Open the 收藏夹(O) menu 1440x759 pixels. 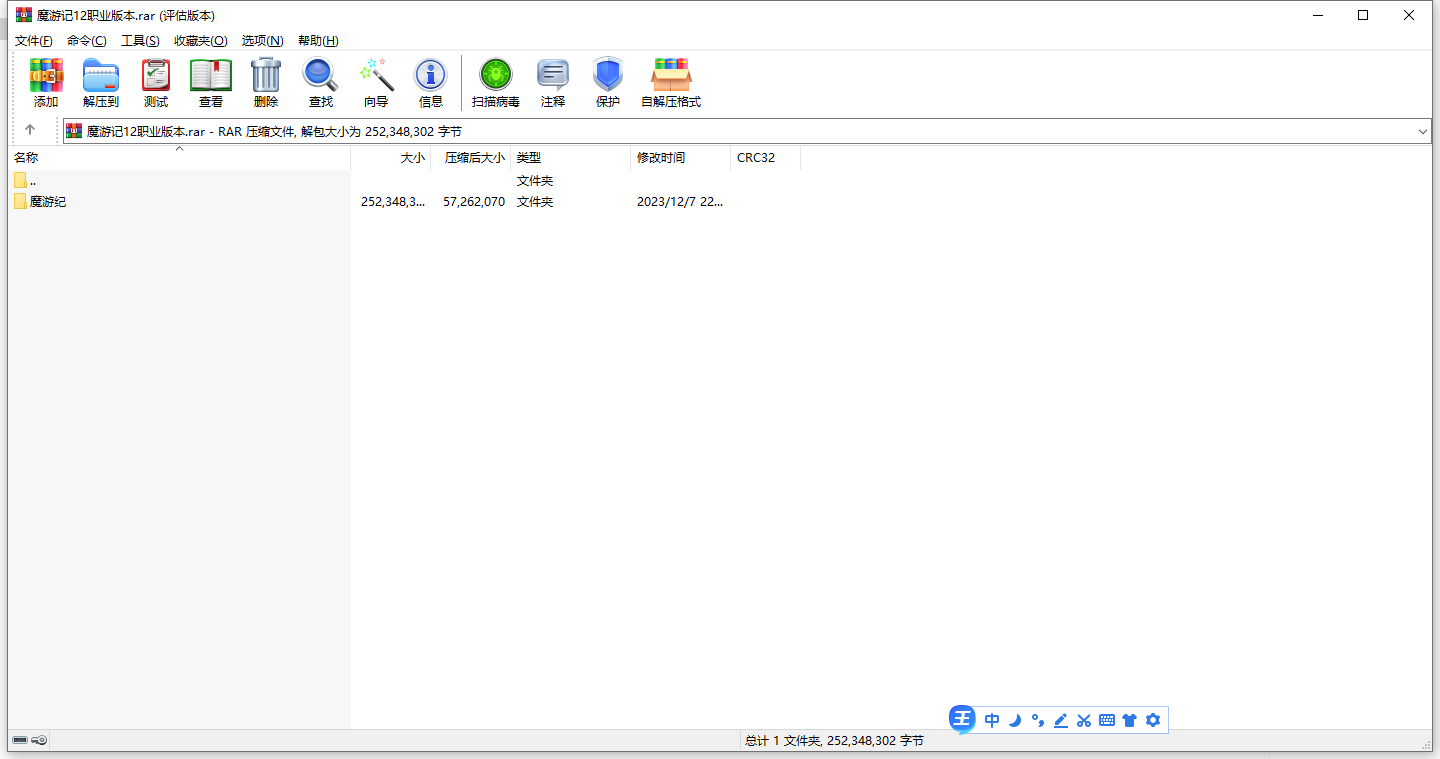click(x=200, y=41)
